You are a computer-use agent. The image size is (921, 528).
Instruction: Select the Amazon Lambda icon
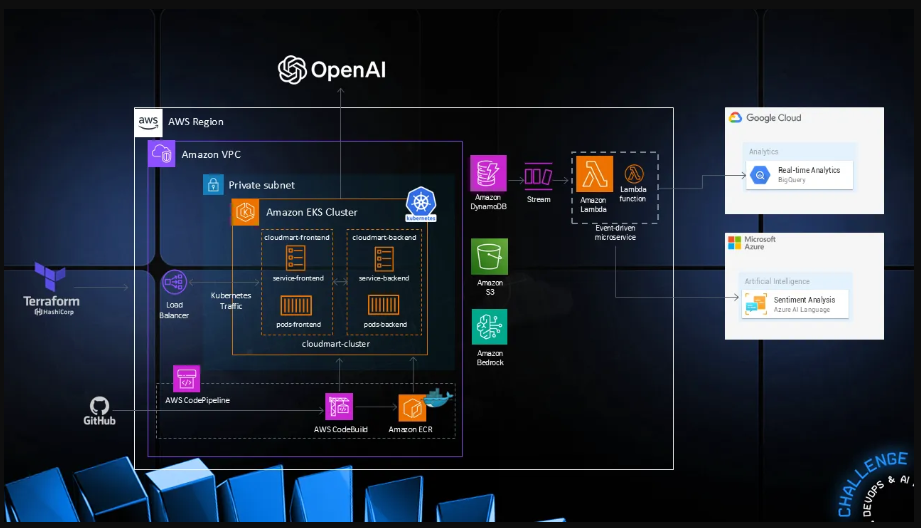click(594, 174)
